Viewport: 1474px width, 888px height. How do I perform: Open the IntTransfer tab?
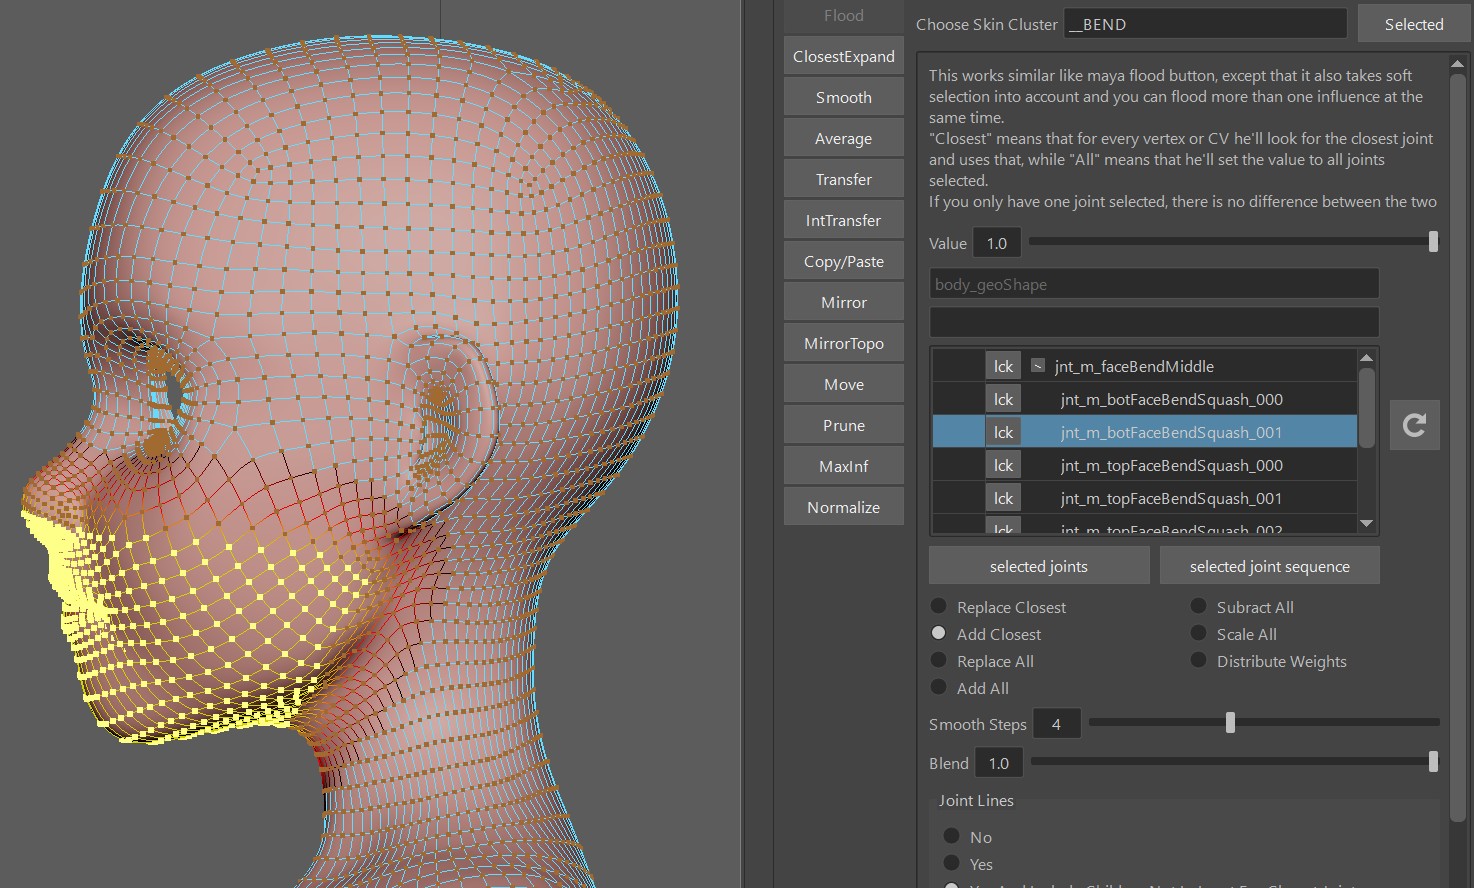[843, 220]
